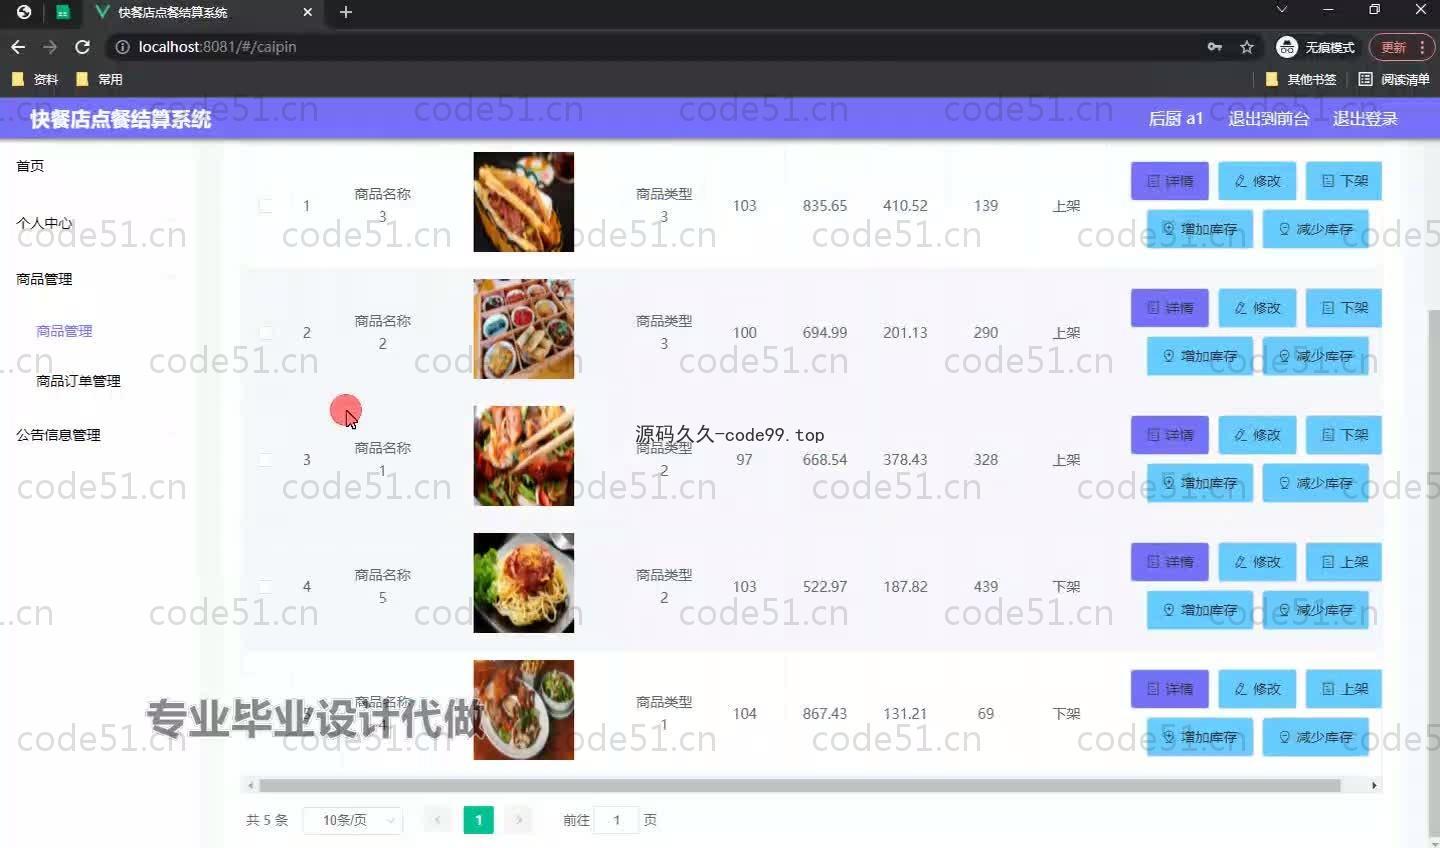1440x848 pixels.
Task: Open the 无痕模式 incognito indicator
Action: tap(1316, 47)
